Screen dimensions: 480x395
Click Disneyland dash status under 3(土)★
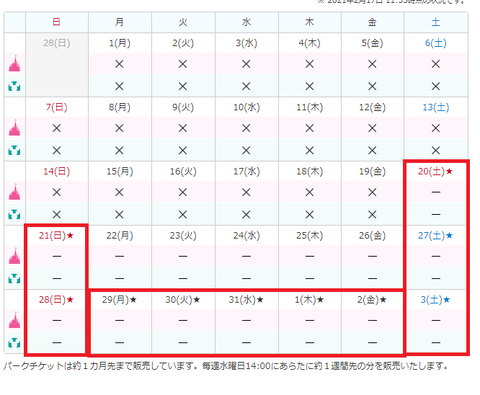(x=436, y=320)
